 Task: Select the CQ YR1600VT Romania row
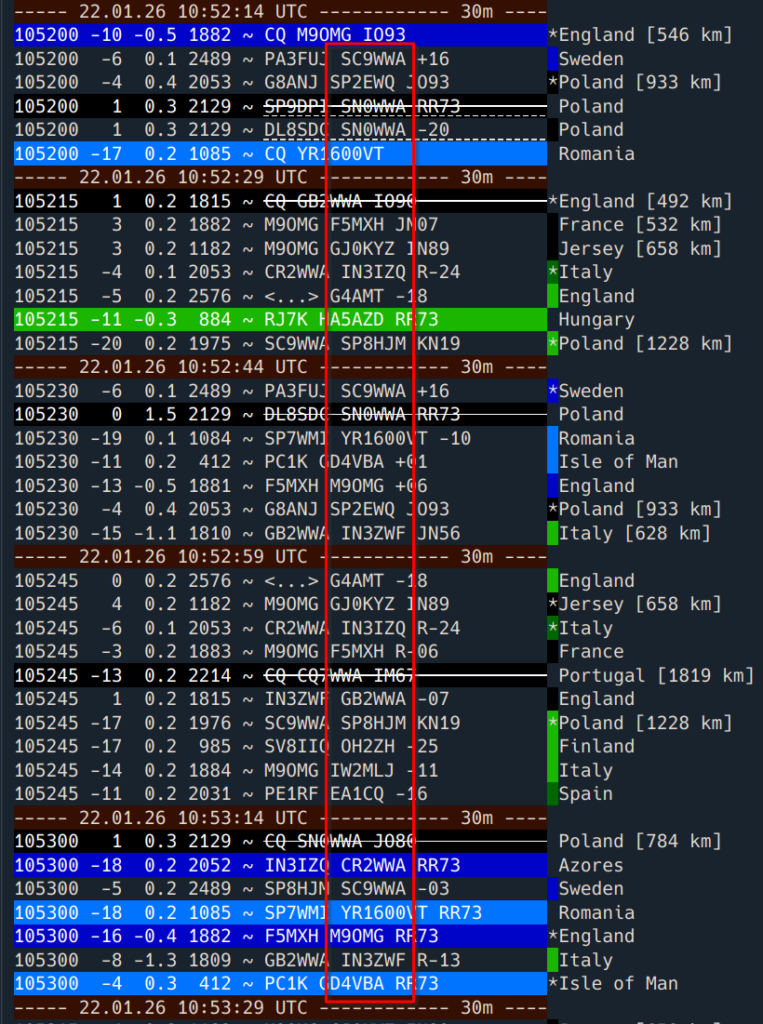pos(280,154)
